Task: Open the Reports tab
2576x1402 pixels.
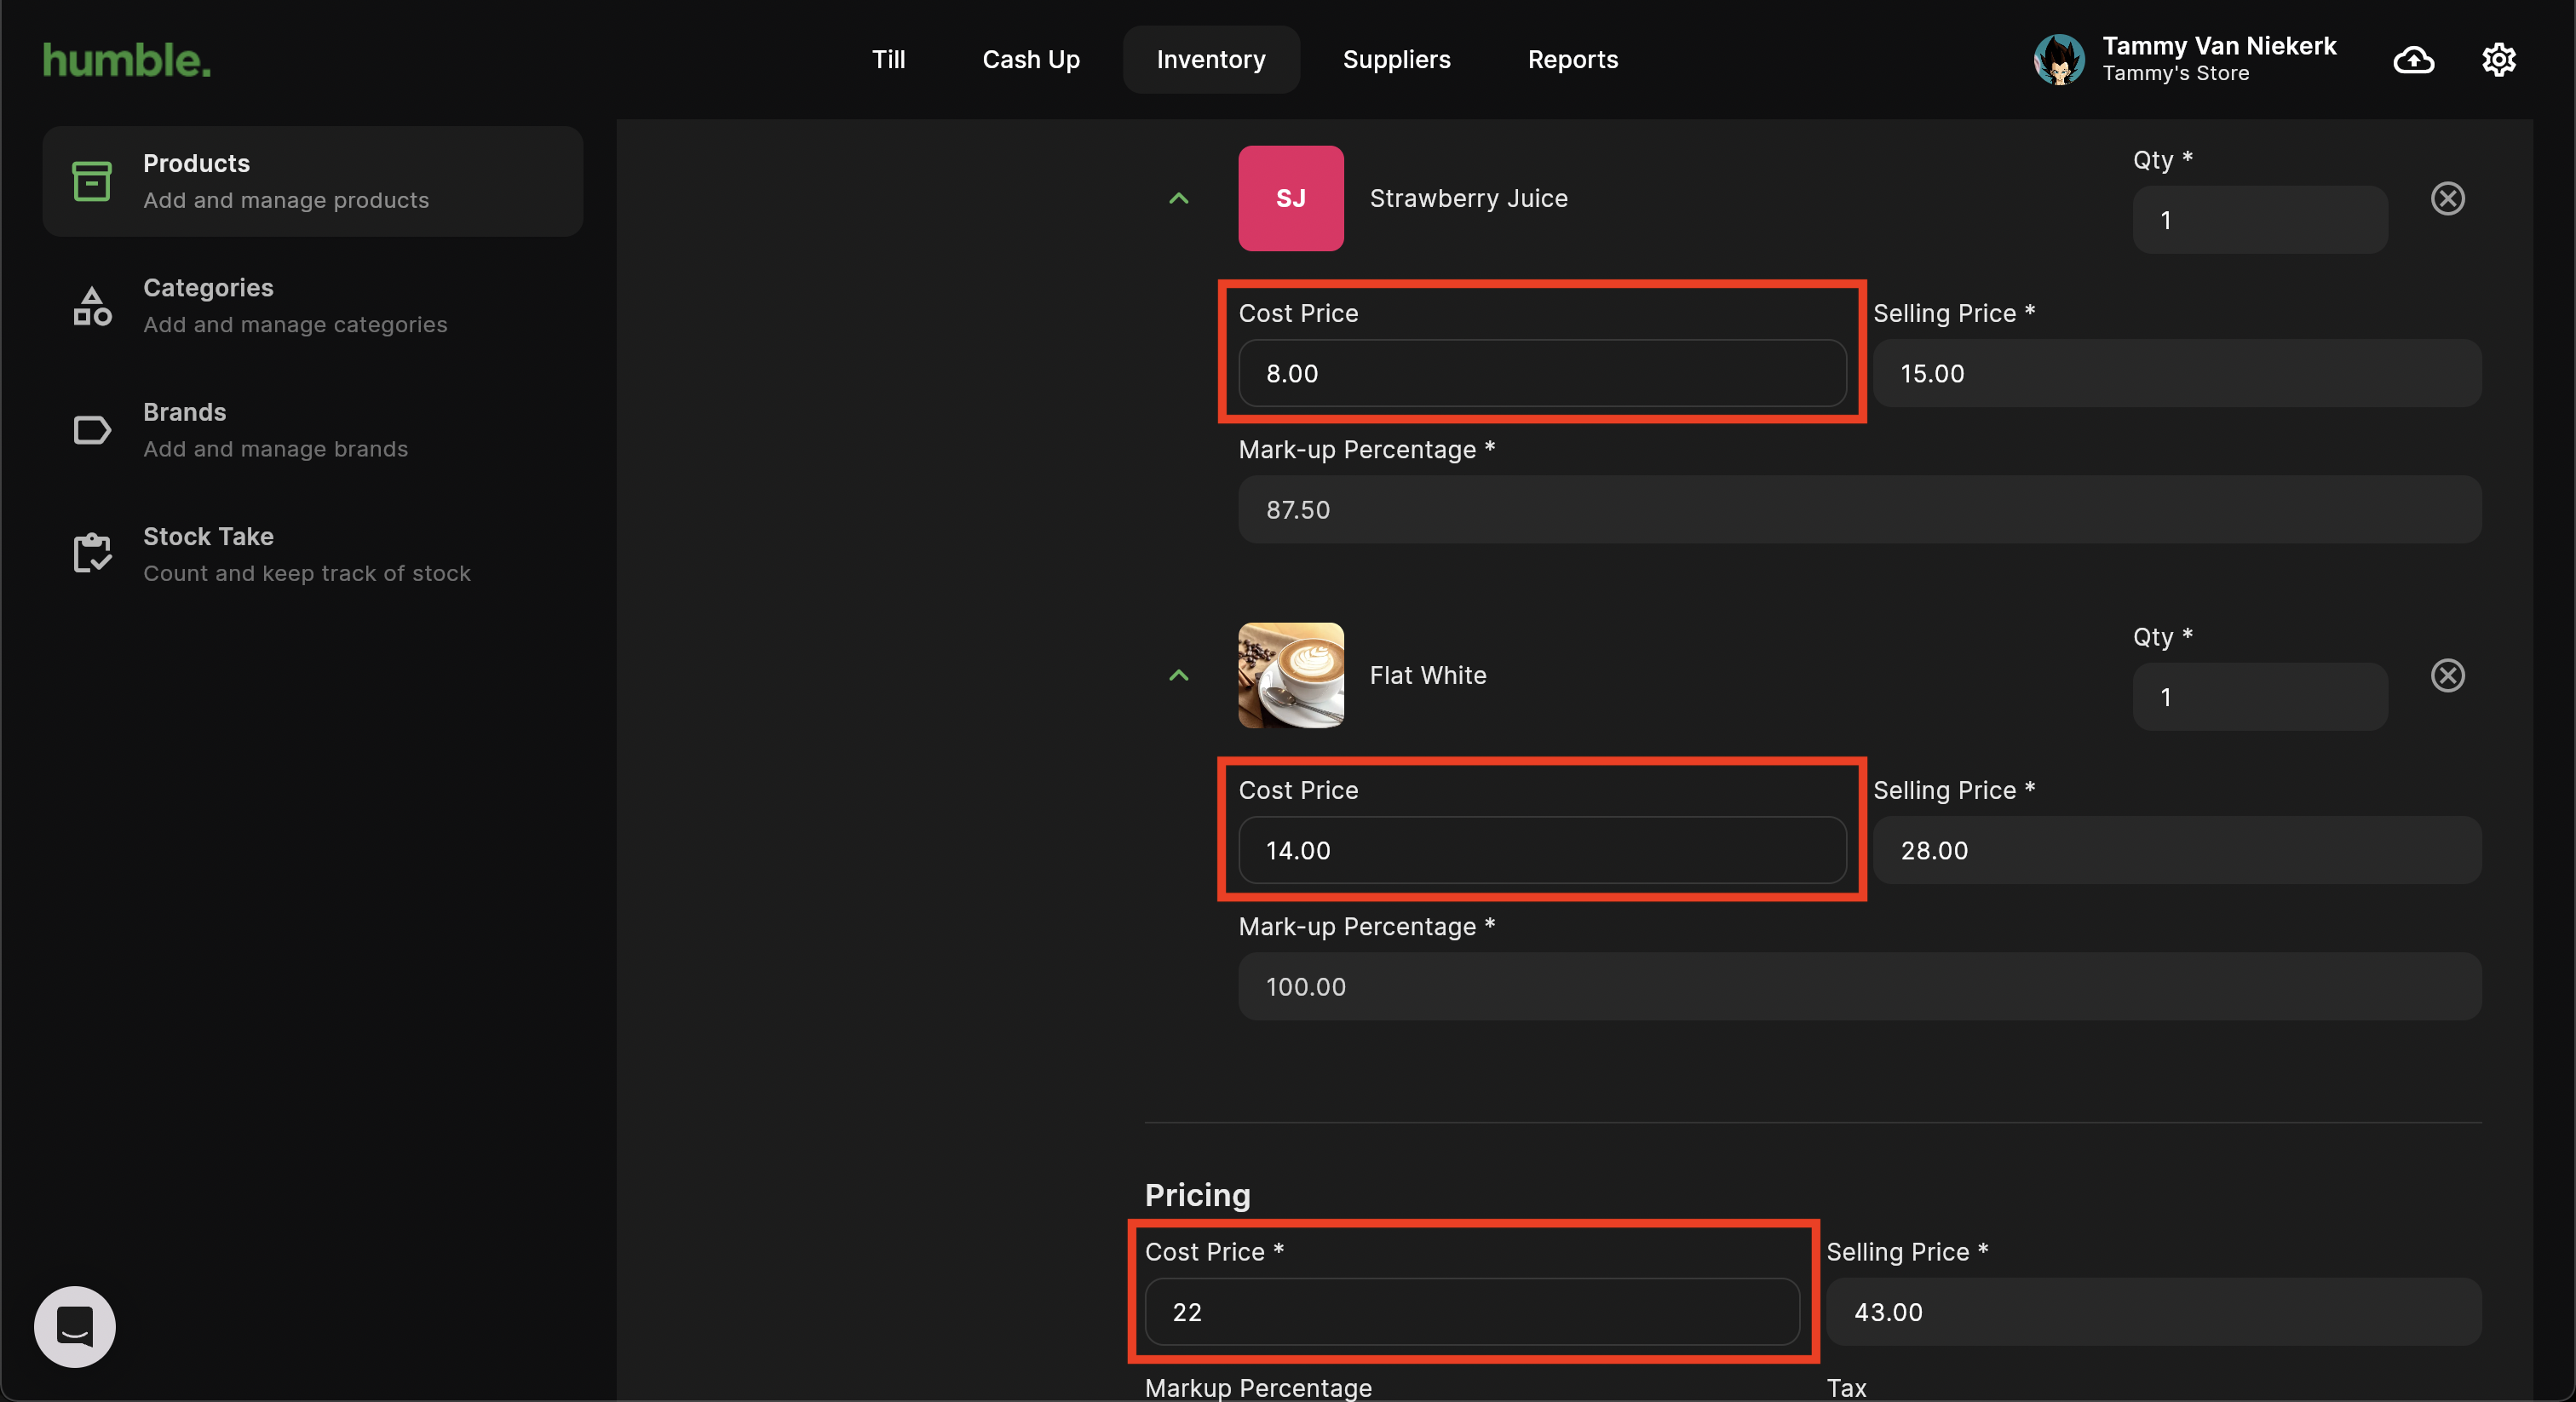Action: pos(1572,60)
